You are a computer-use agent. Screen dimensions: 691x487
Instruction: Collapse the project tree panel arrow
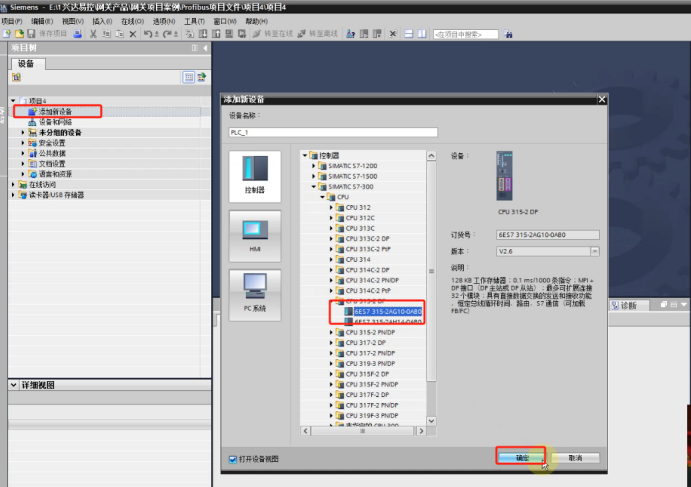pyautogui.click(x=205, y=48)
